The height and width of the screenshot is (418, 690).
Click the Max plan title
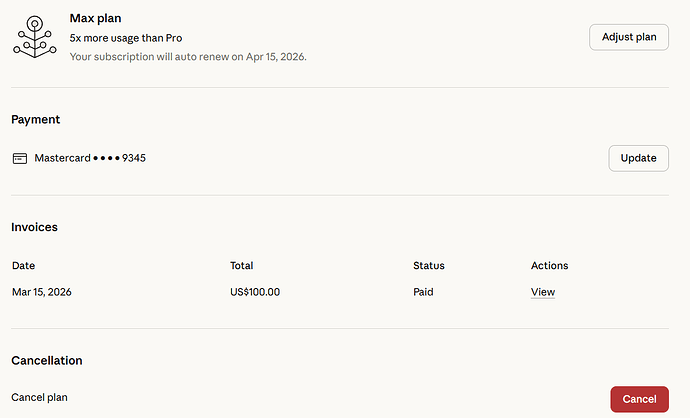click(96, 18)
